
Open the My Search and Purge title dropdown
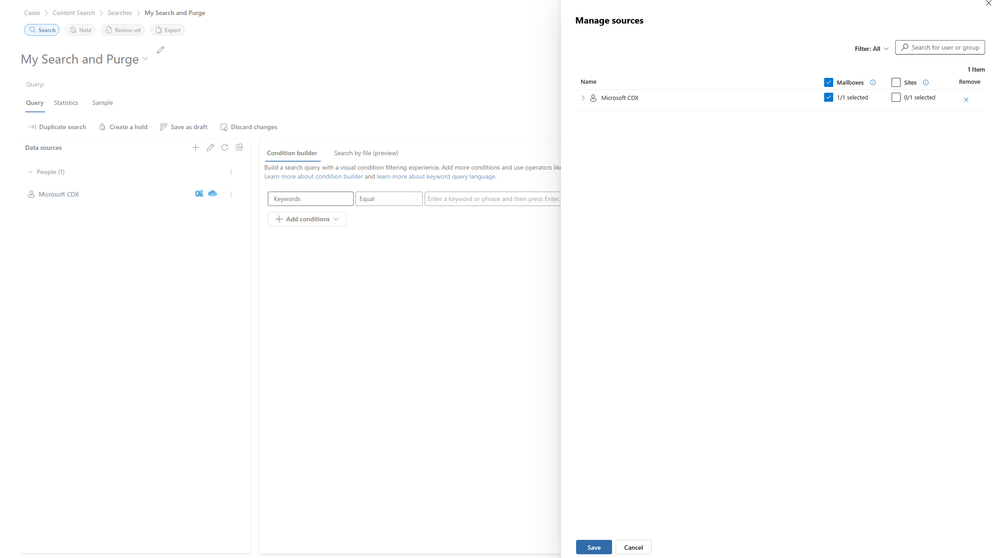click(145, 59)
